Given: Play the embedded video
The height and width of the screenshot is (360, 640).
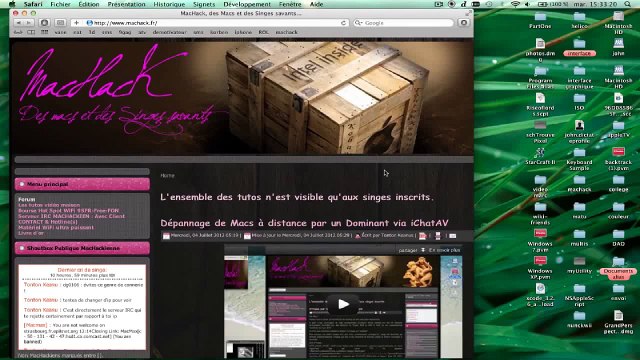Looking at the screenshot, I should pyautogui.click(x=343, y=304).
